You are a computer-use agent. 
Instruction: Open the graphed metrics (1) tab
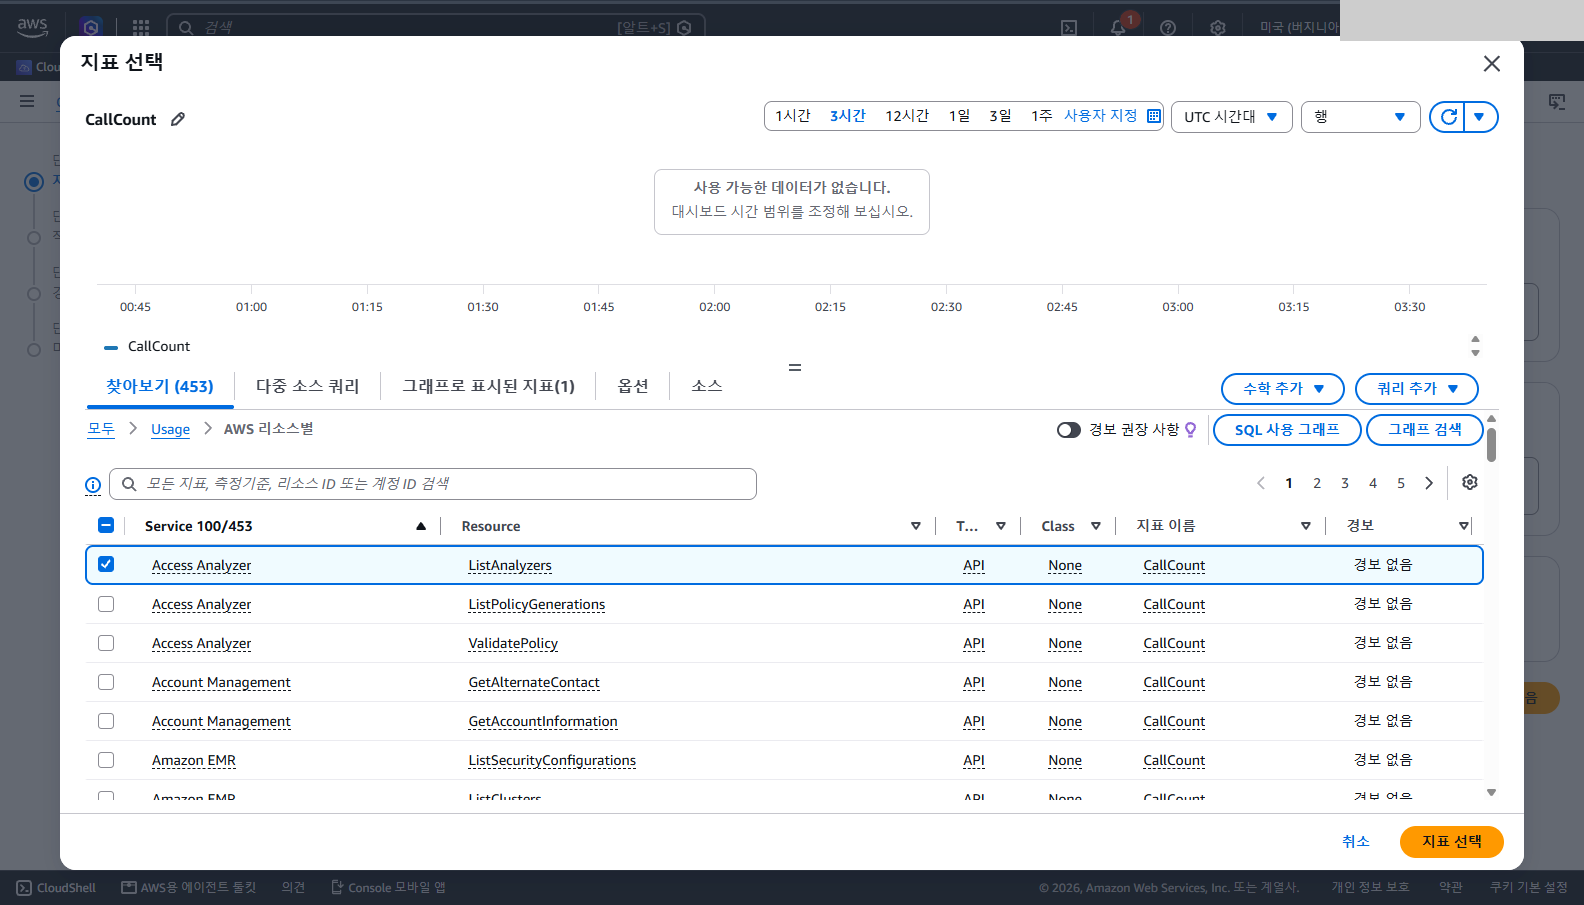click(488, 386)
